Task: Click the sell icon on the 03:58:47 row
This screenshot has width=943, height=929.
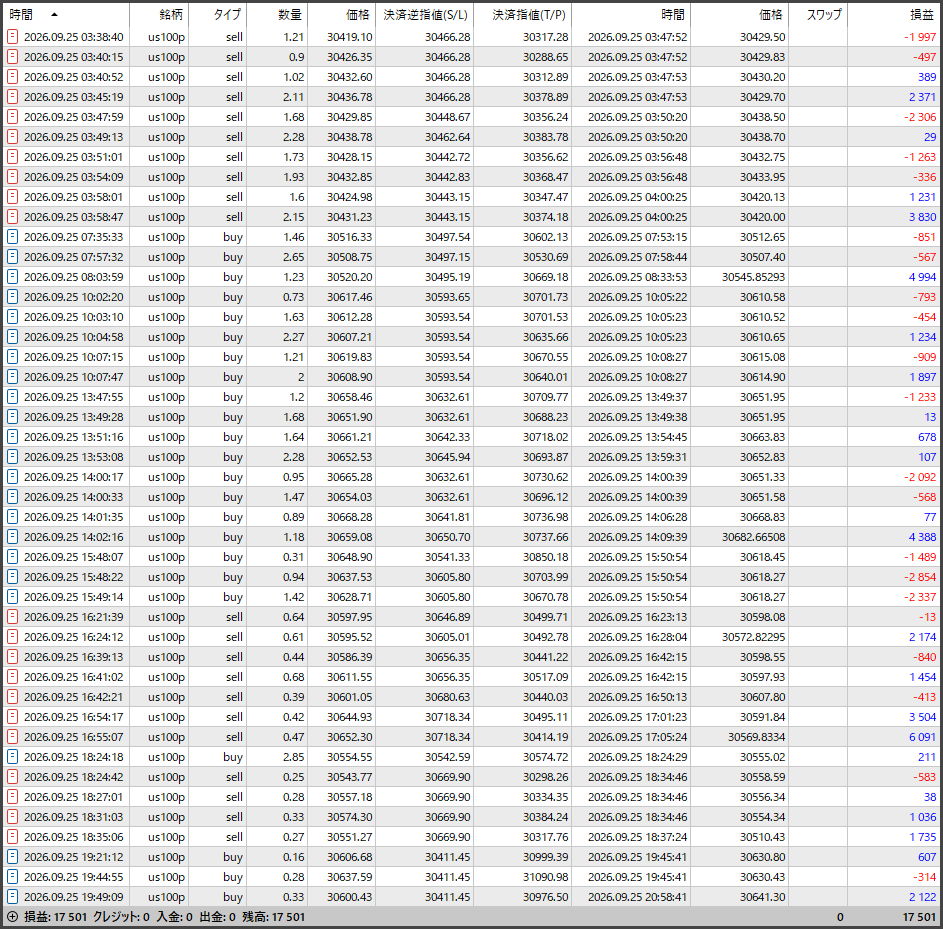Action: (x=12, y=216)
